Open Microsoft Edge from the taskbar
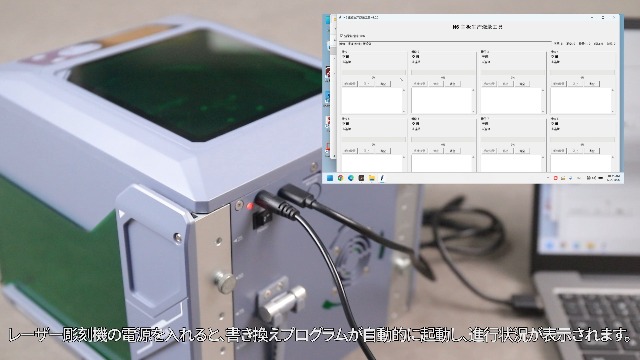640x360 pixels. [351, 178]
